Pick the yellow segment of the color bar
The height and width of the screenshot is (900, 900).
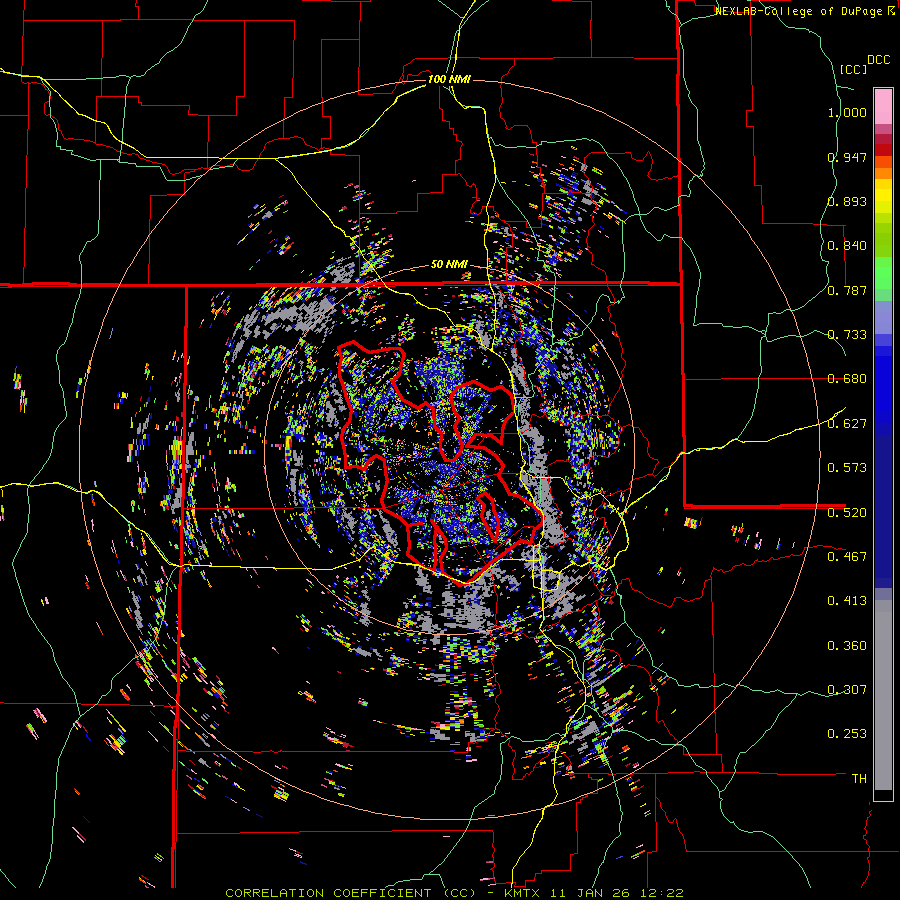883,197
